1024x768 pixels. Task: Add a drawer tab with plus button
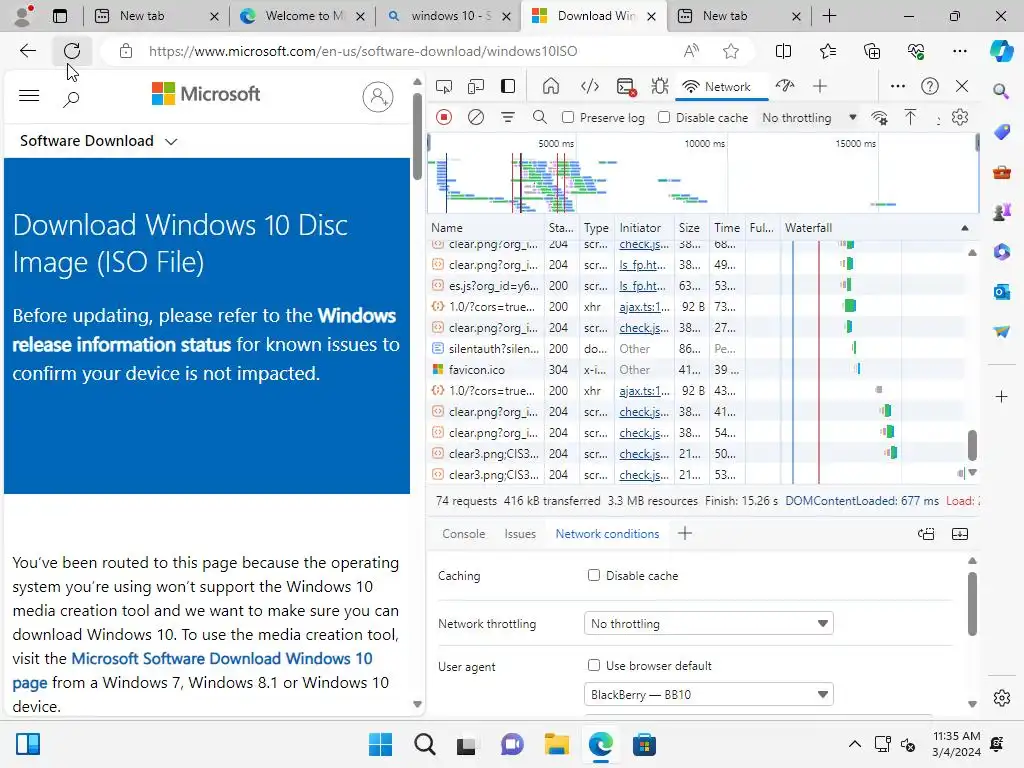(x=684, y=534)
